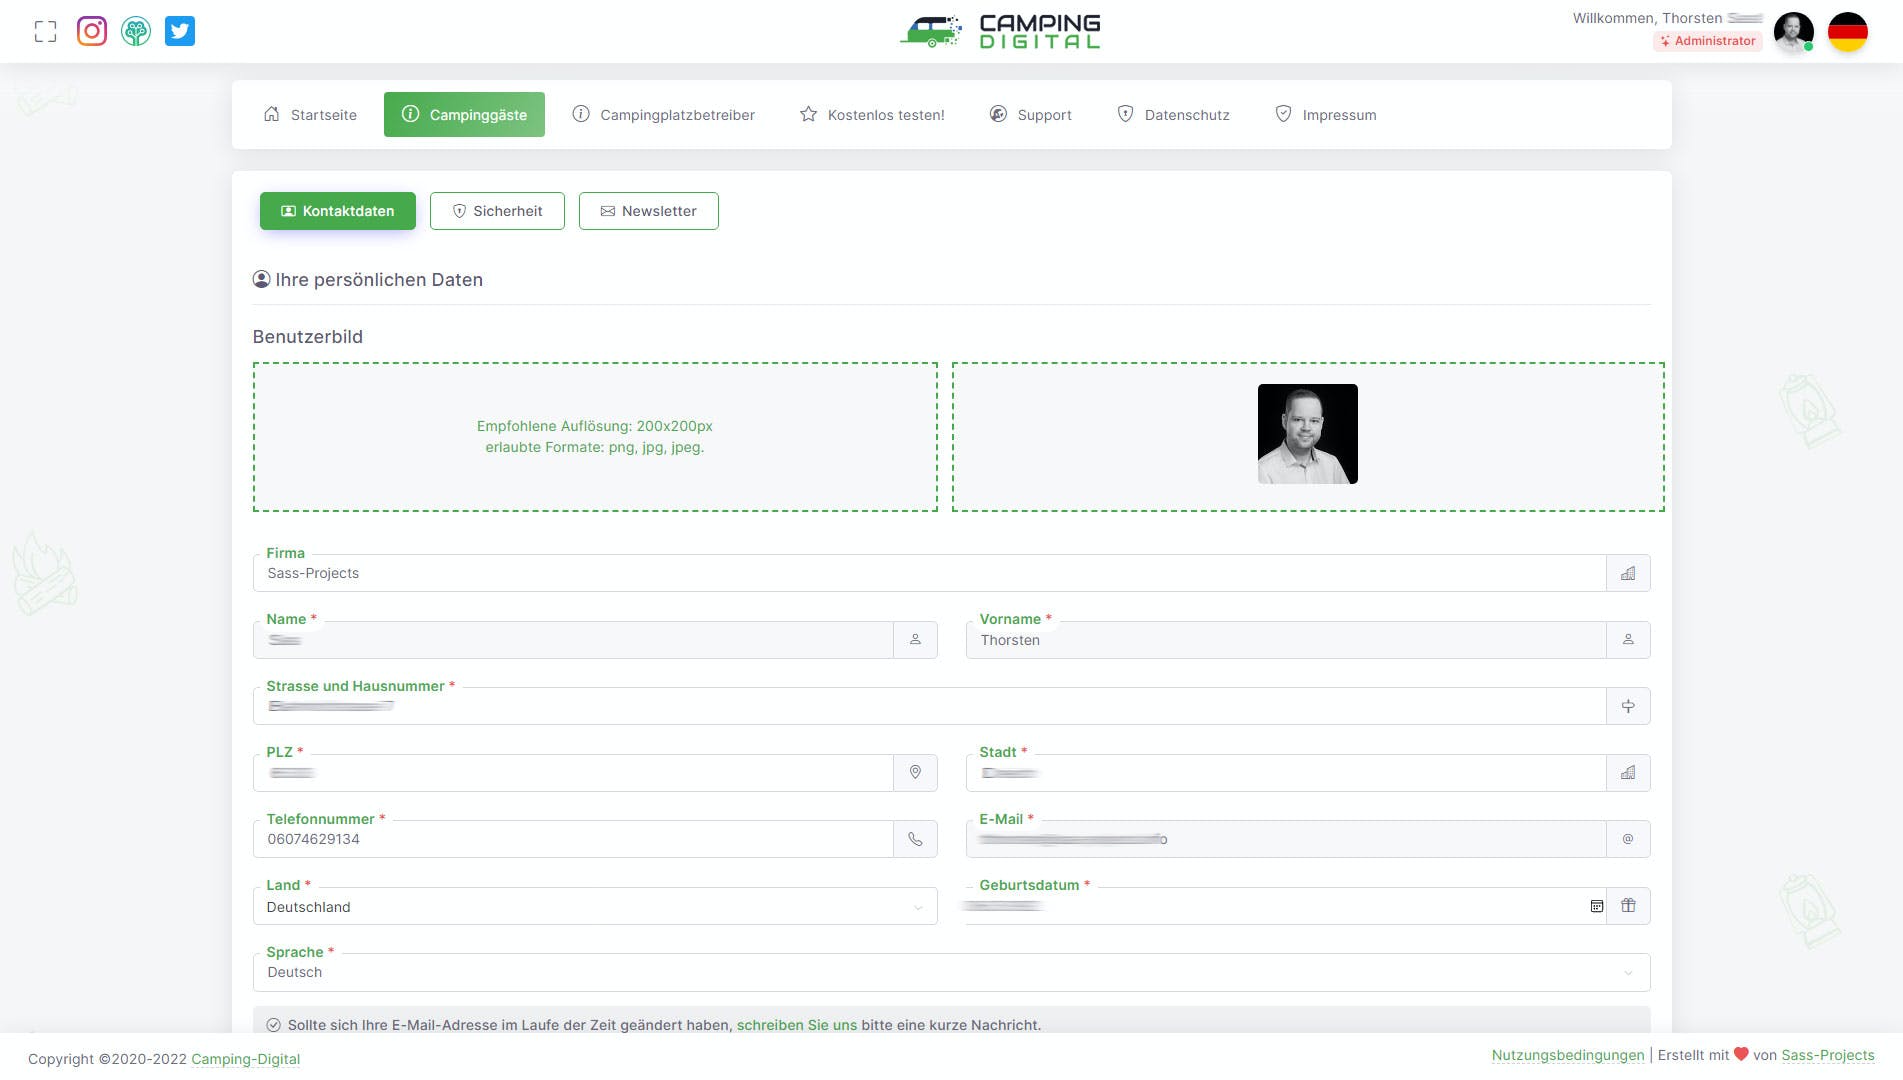Focus the Vorname input field
This screenshot has height=1080, width=1903.
1286,640
